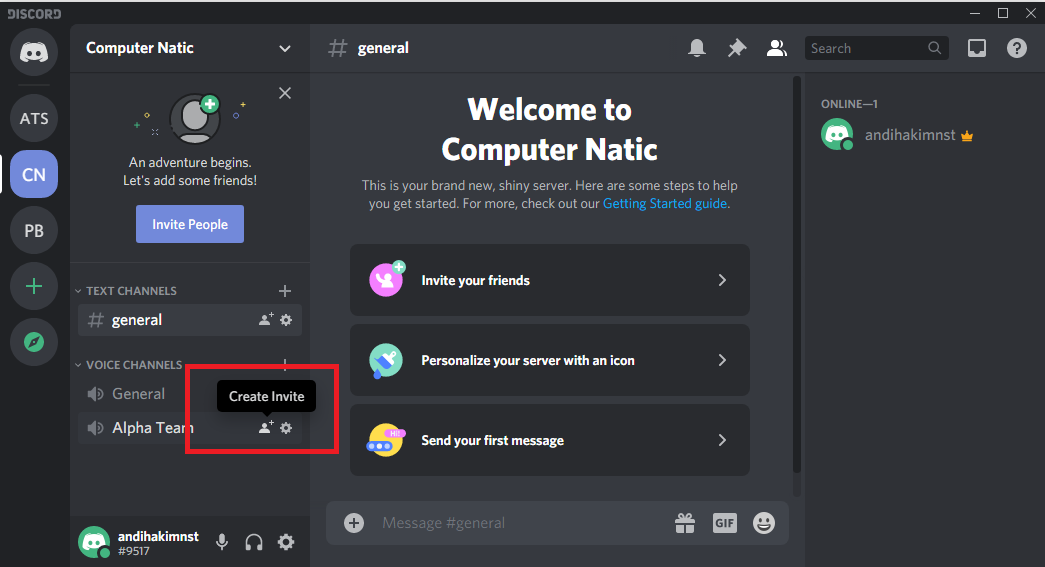
Task: Copy username tag #9517
Action: (x=134, y=551)
